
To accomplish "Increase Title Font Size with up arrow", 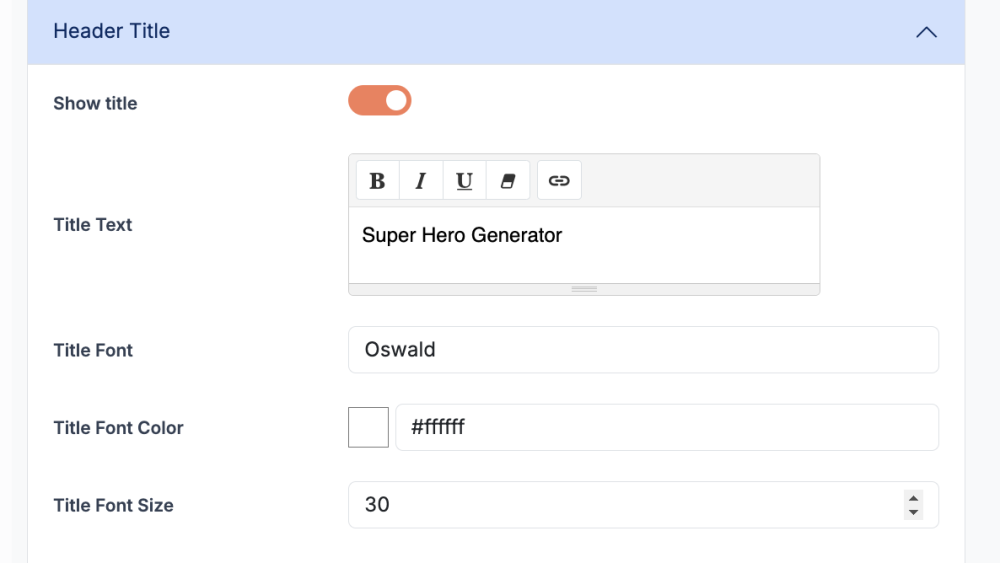I will coord(913,497).
